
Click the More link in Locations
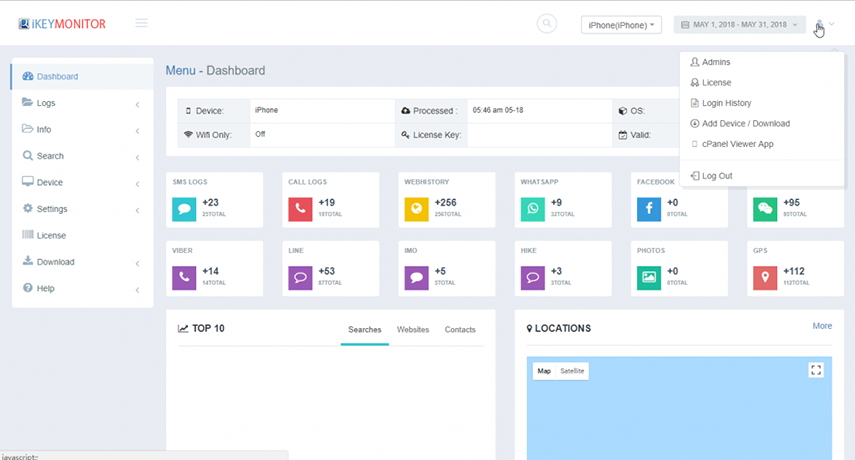click(822, 325)
